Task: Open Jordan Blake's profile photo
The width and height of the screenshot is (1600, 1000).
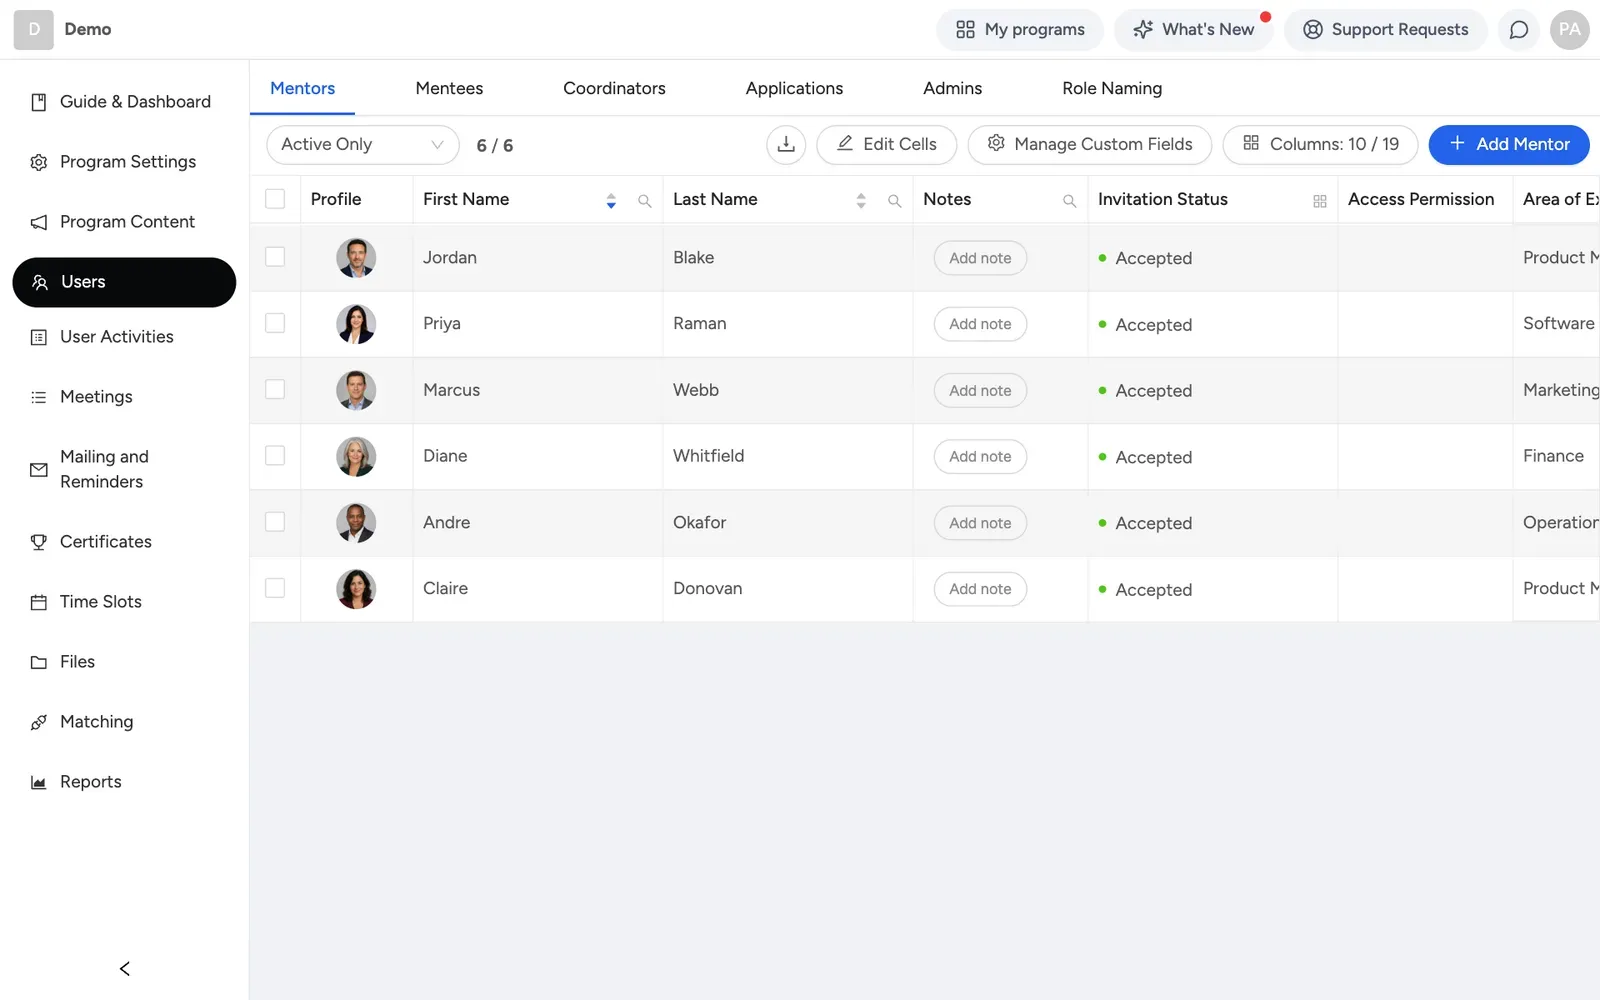Action: click(356, 258)
